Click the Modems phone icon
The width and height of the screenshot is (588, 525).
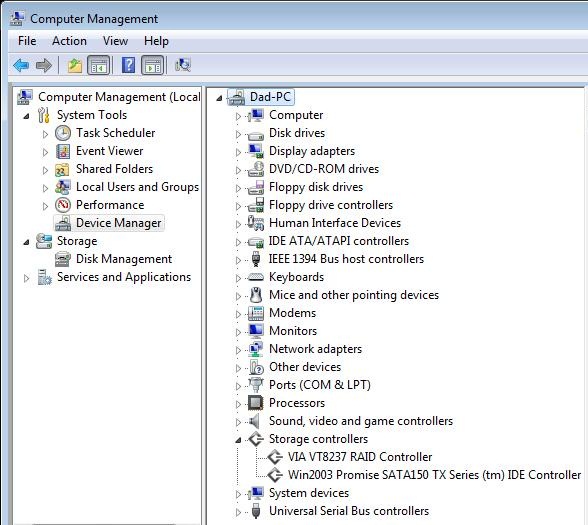pos(256,313)
